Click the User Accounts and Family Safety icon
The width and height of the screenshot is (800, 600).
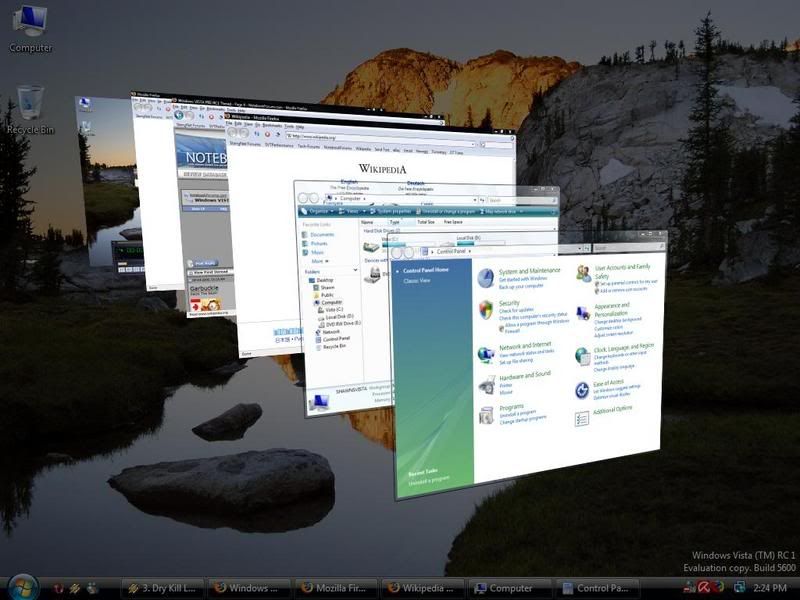[583, 274]
